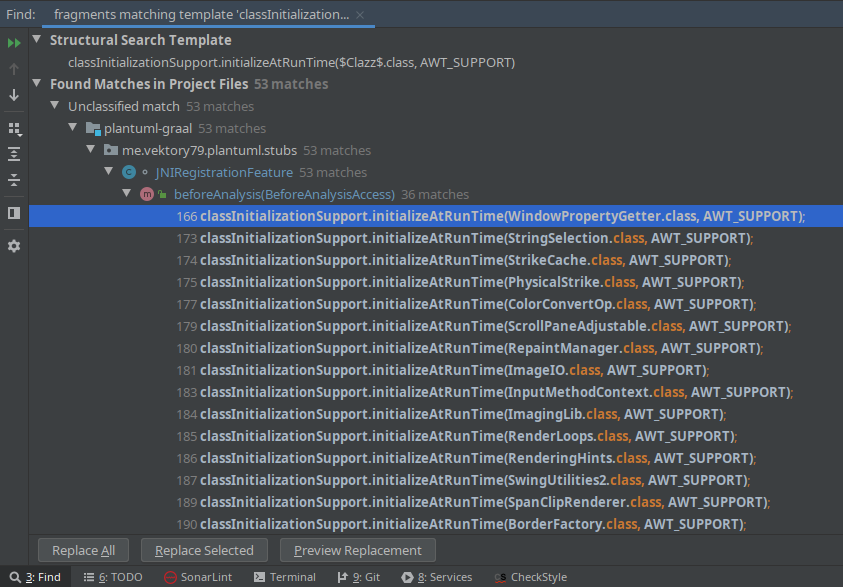Close the fragments matching template tab
This screenshot has width=843, height=587.
[x=360, y=15]
